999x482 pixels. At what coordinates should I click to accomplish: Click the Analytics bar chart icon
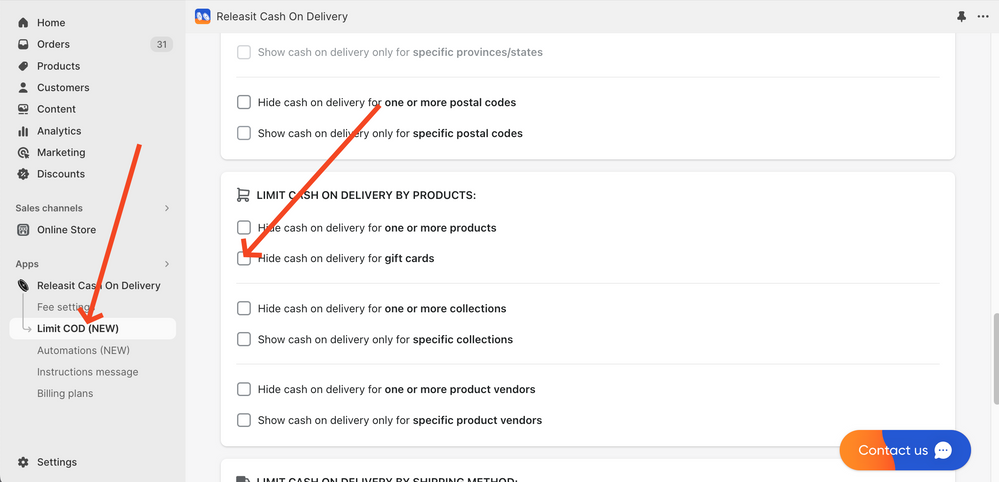[x=23, y=131]
